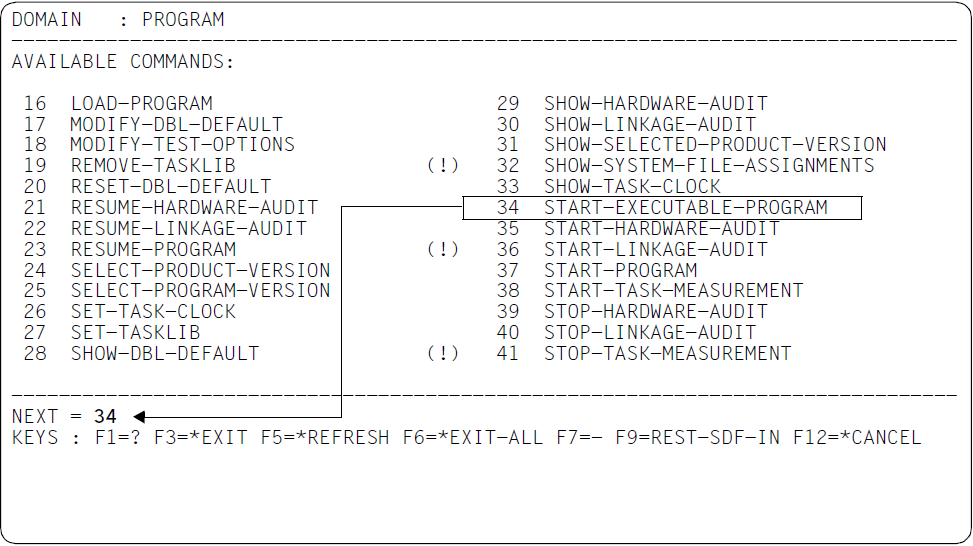The width and height of the screenshot is (973, 546).
Task: Click the NEXT input field value 34
Action: pos(105,416)
